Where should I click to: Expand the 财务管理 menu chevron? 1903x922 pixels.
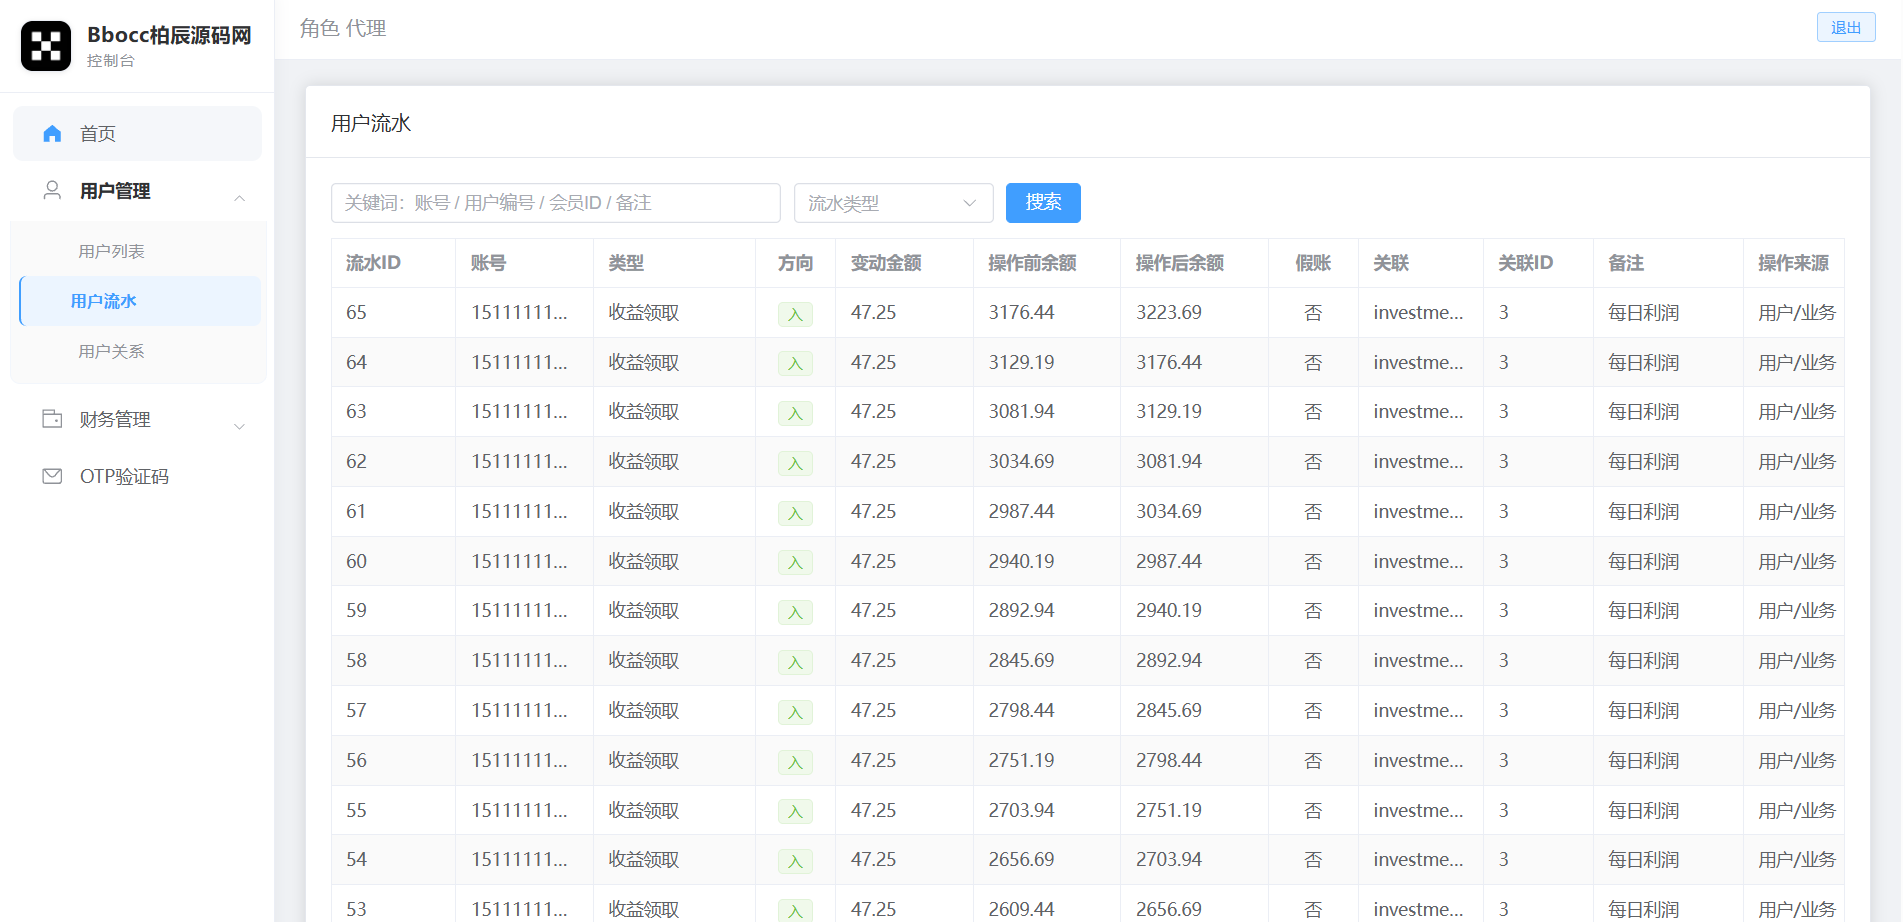240,427
